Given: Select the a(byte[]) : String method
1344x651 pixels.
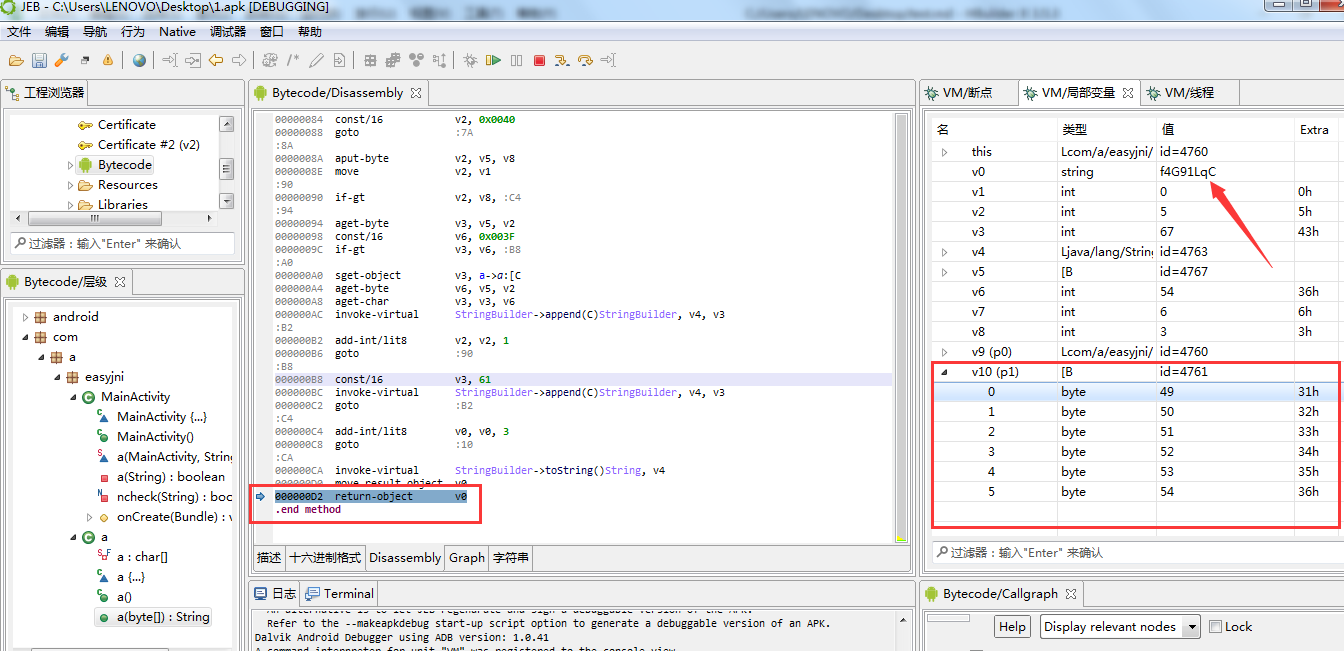Looking at the screenshot, I should (x=154, y=617).
